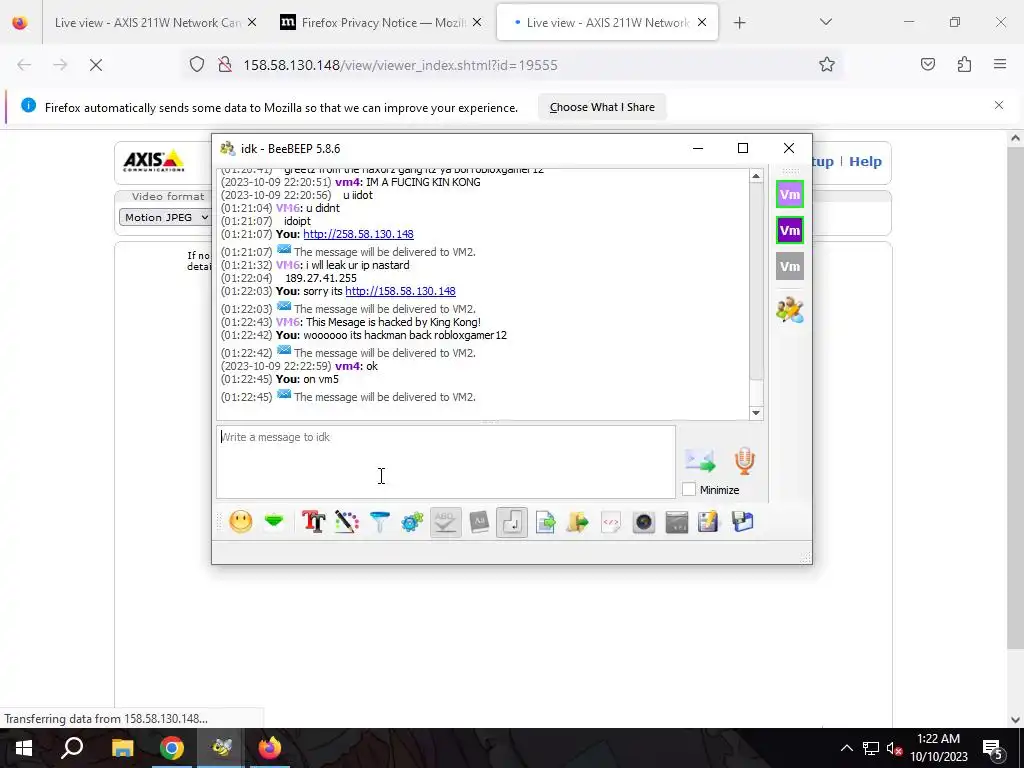Open a new Firefox tab

point(739,23)
